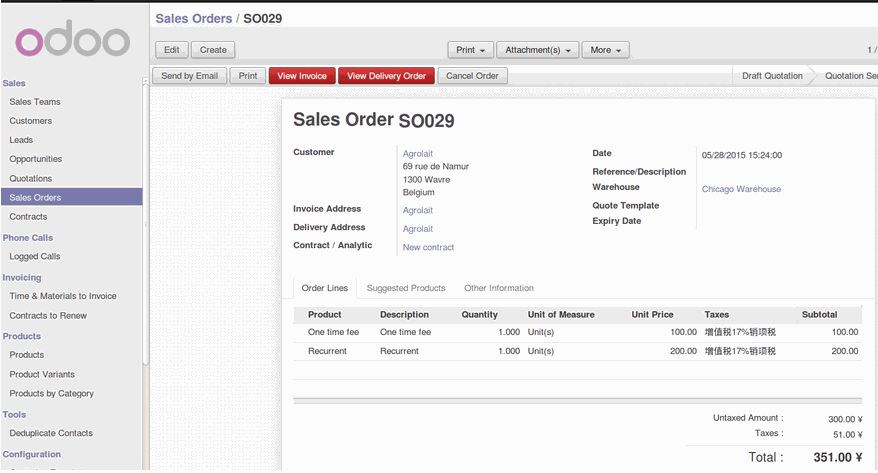Open the Other Information tab
878x473 pixels.
[x=498, y=288]
